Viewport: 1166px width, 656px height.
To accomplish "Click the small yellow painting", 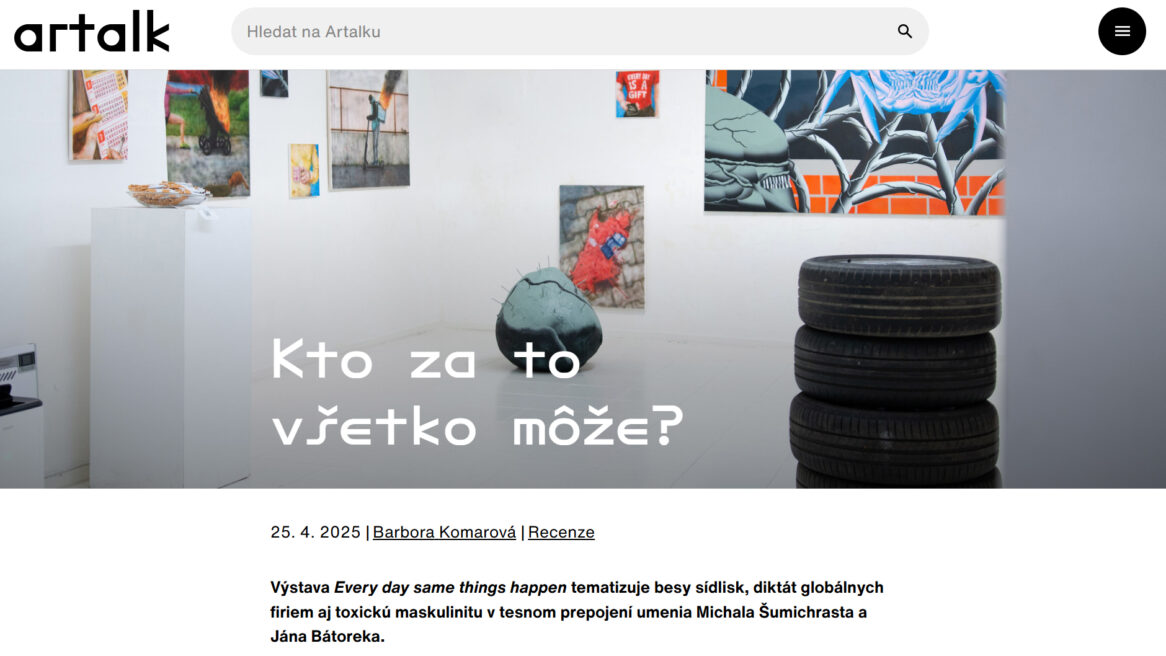I will [304, 170].
